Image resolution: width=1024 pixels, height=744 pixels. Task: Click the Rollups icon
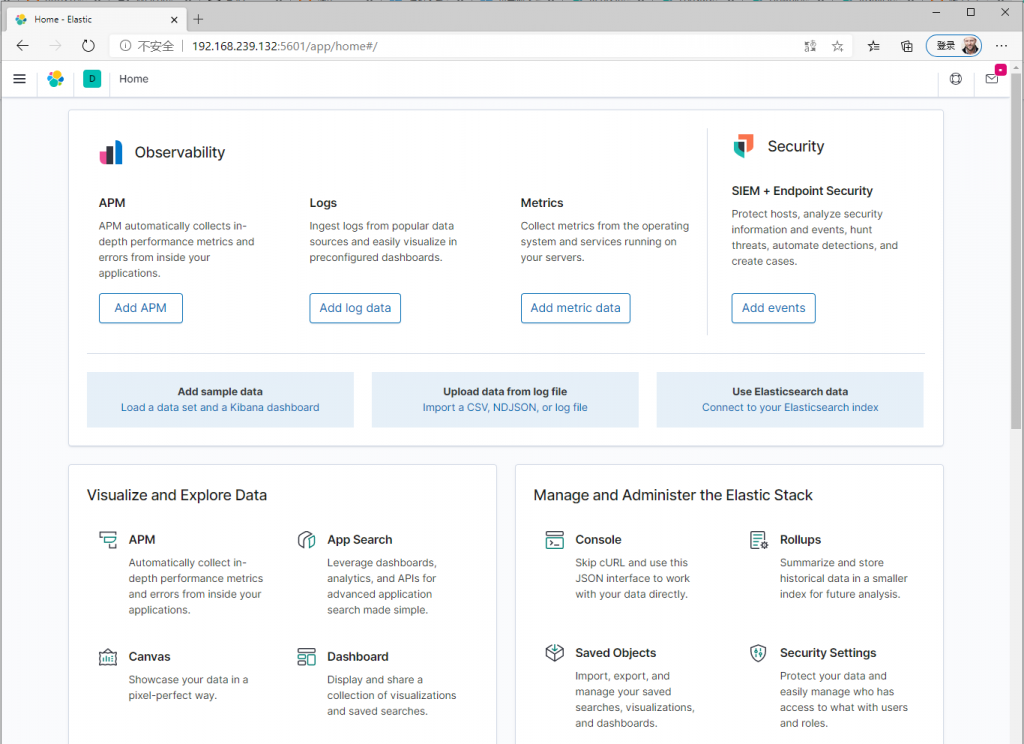point(759,540)
